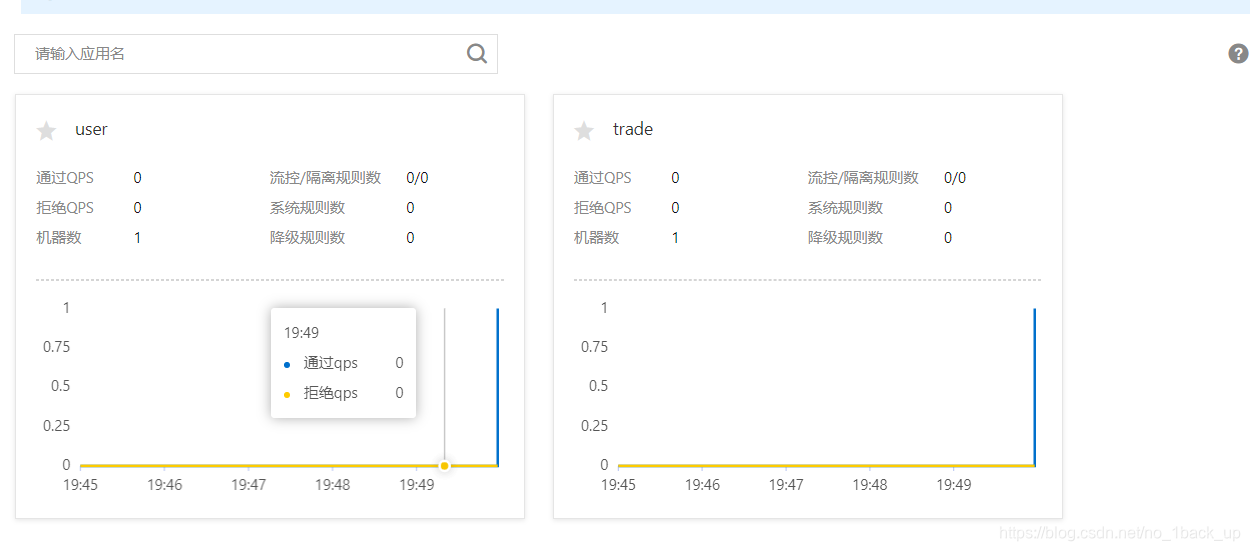This screenshot has width=1250, height=551.
Task: Click 19:48 axis label in trade chart
Action: coord(870,485)
